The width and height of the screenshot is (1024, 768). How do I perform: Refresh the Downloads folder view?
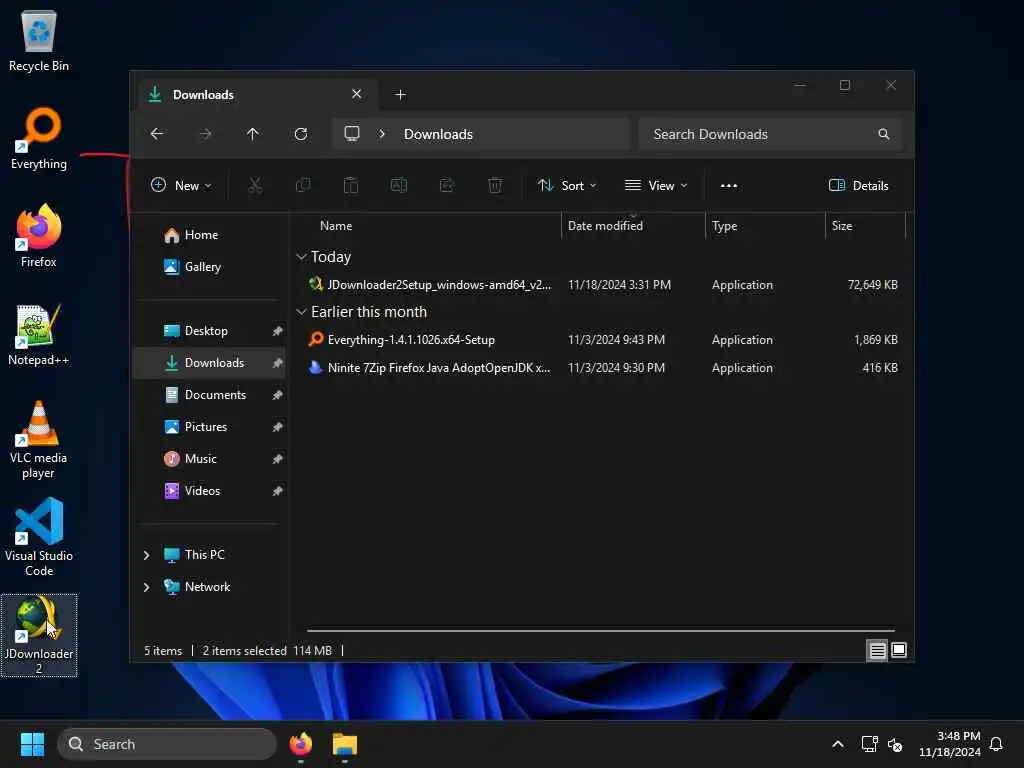(x=301, y=134)
